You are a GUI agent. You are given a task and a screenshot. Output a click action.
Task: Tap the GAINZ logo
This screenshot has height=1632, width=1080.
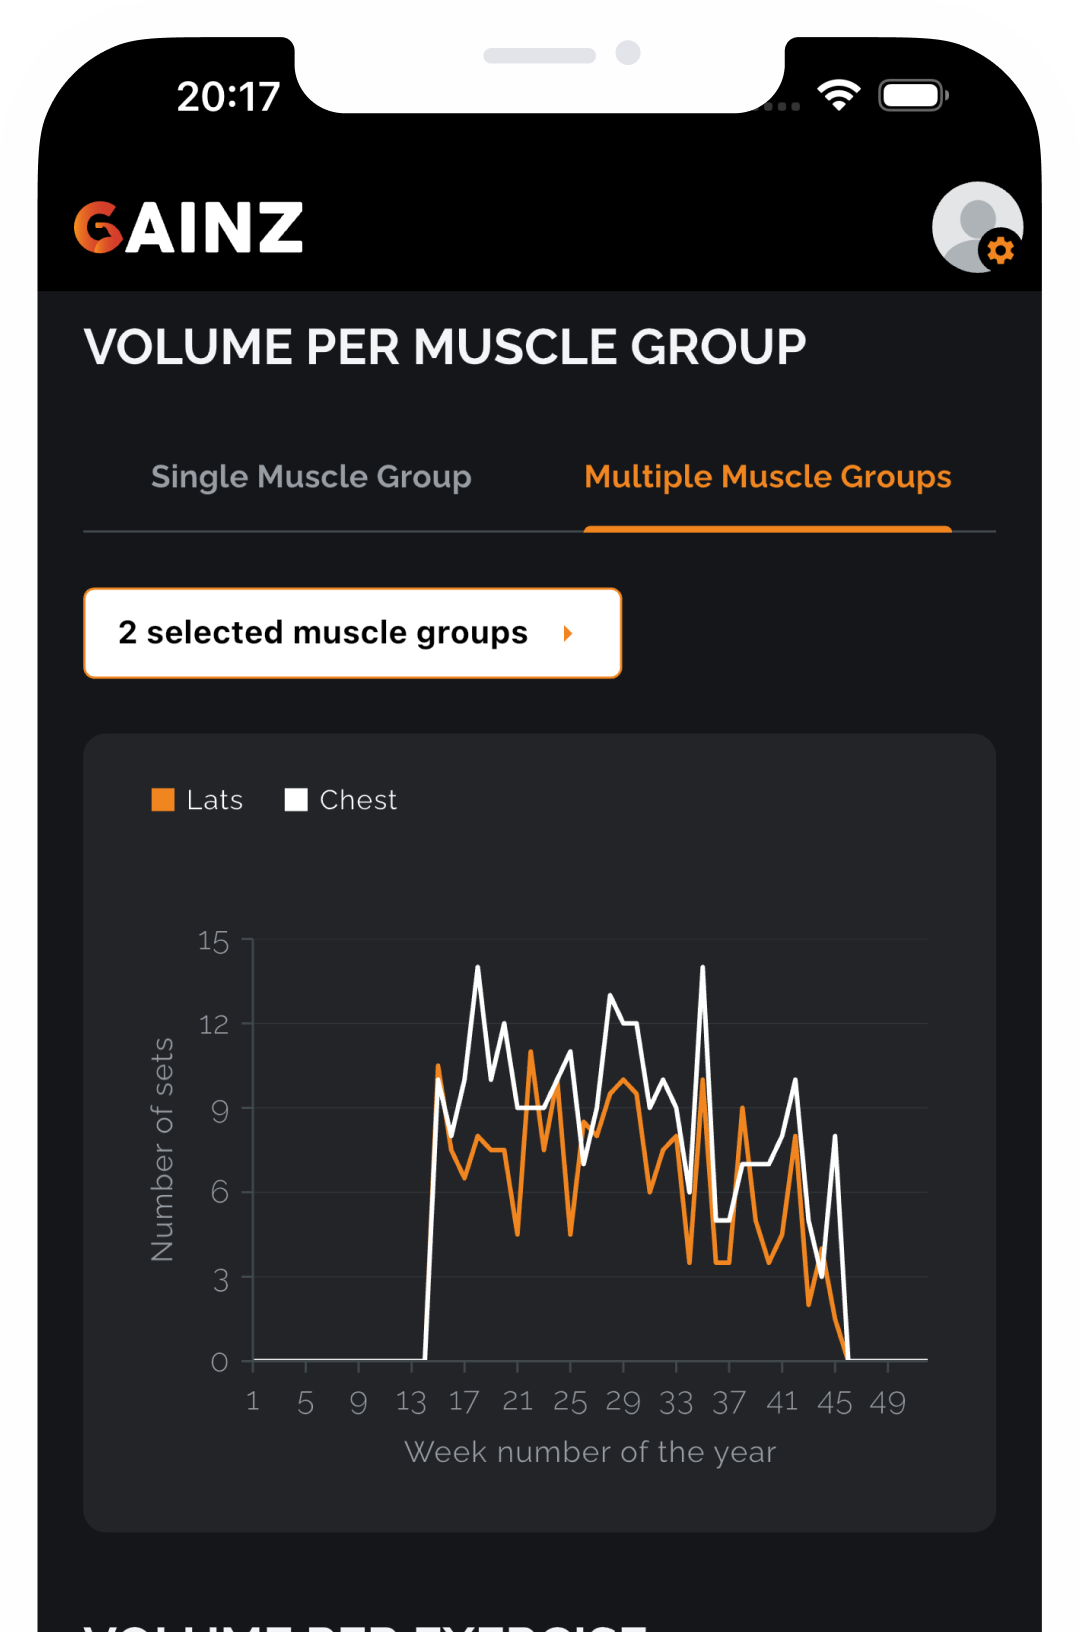point(188,228)
